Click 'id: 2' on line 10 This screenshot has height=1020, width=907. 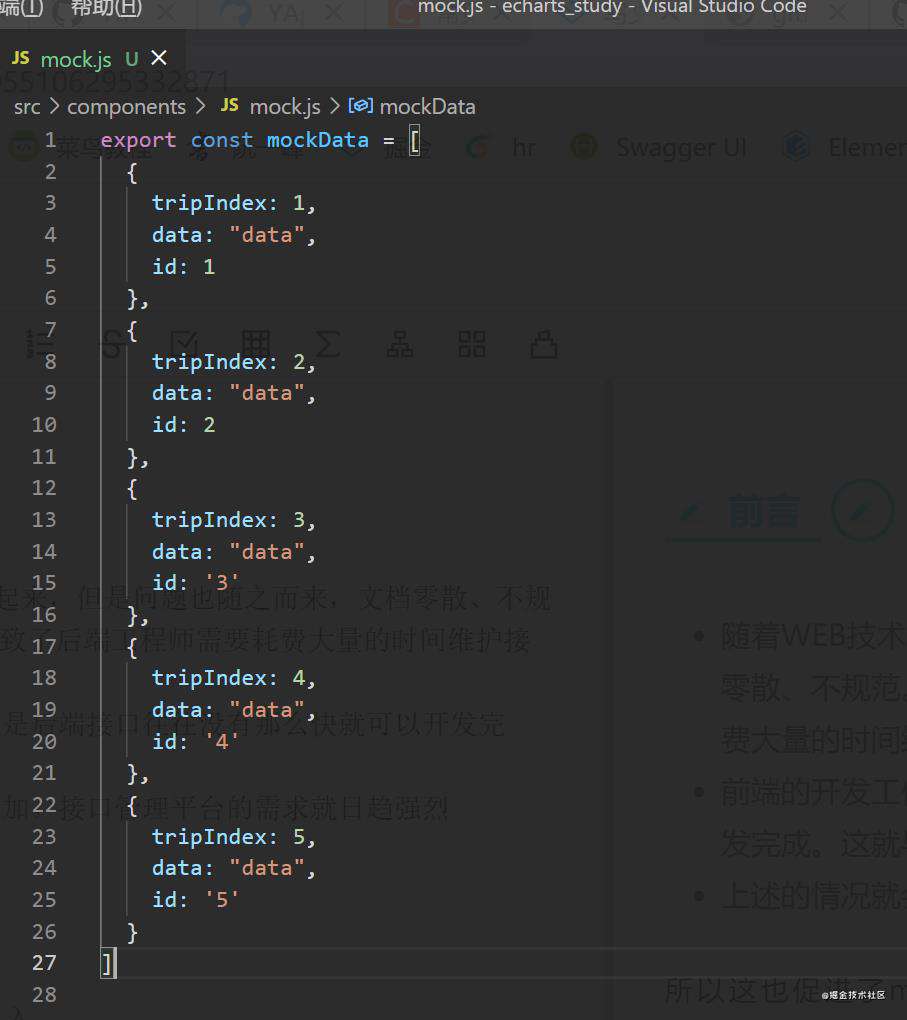coord(183,425)
